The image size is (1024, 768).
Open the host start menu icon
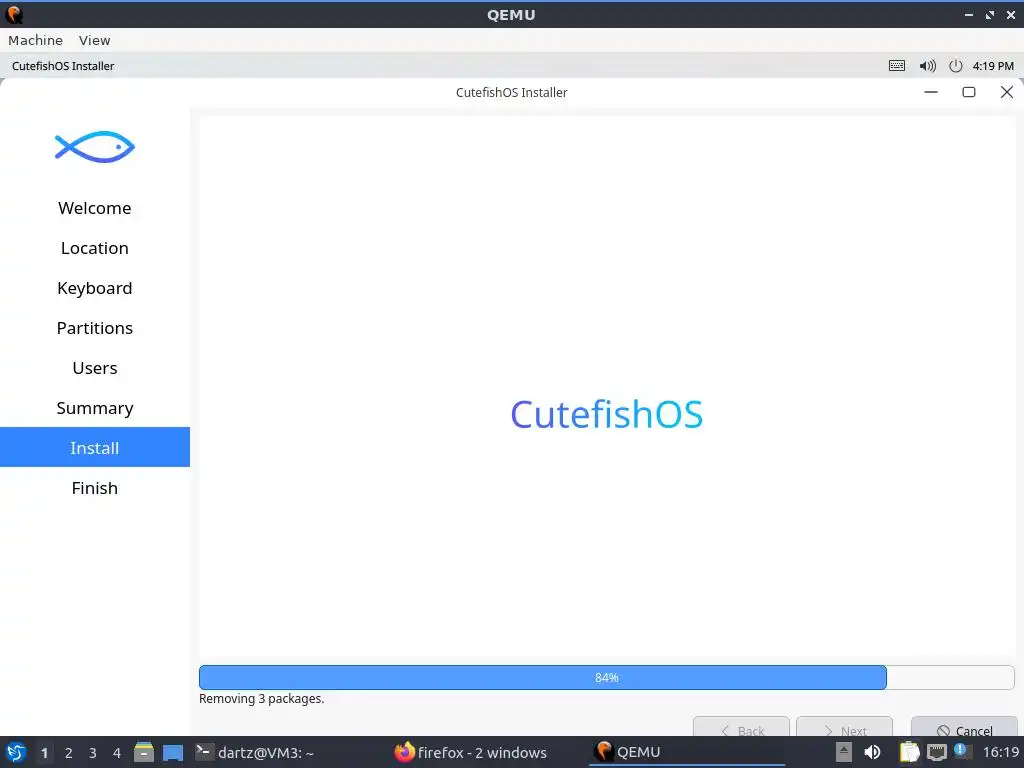tap(16, 752)
